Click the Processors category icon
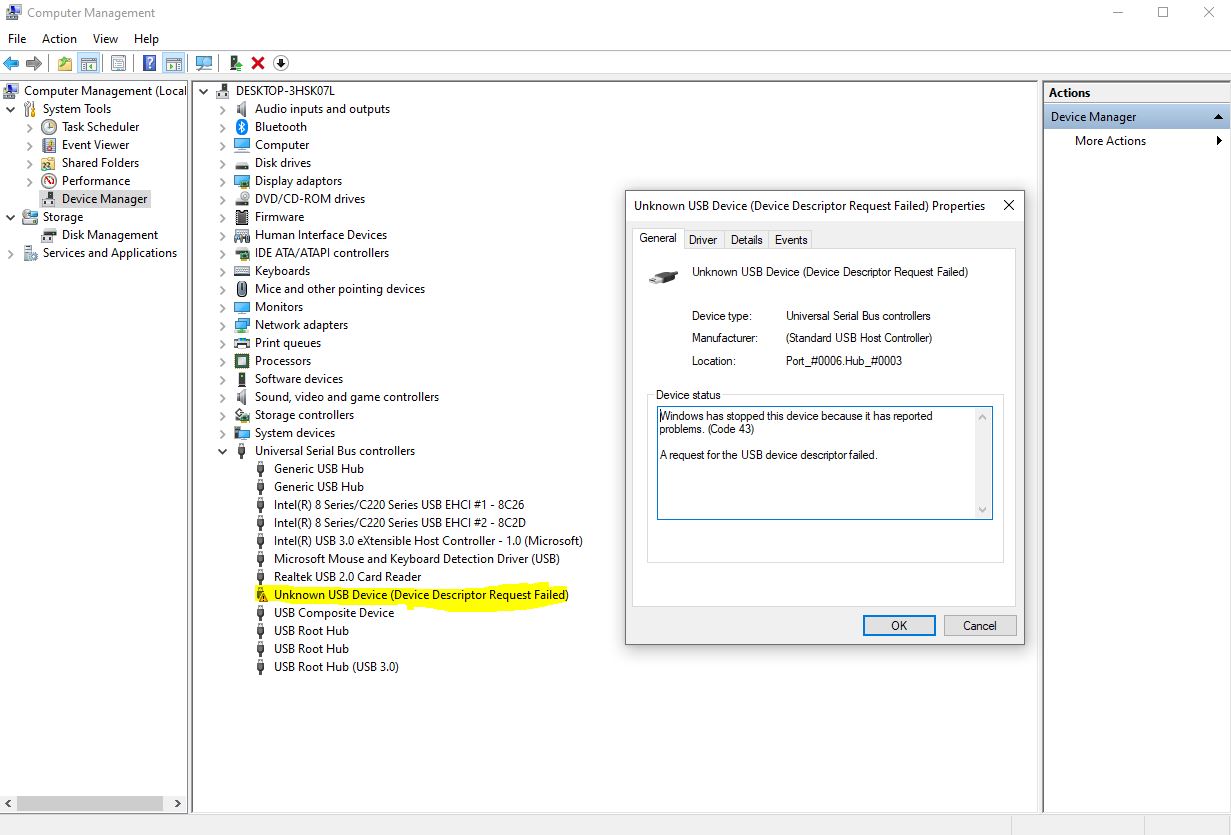The height and width of the screenshot is (835, 1231). tap(241, 361)
